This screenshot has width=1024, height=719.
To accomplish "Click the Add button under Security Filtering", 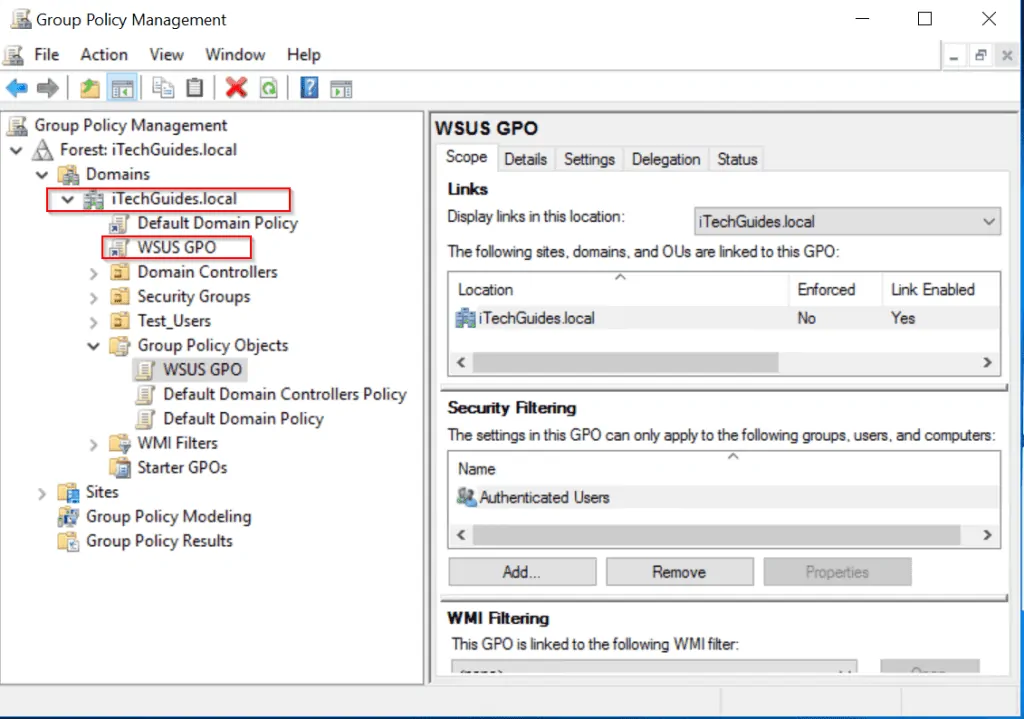I will coord(521,571).
